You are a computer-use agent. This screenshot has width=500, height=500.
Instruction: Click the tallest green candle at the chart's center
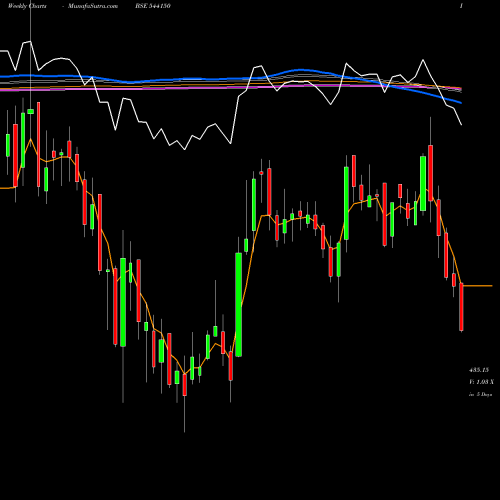pos(238,305)
